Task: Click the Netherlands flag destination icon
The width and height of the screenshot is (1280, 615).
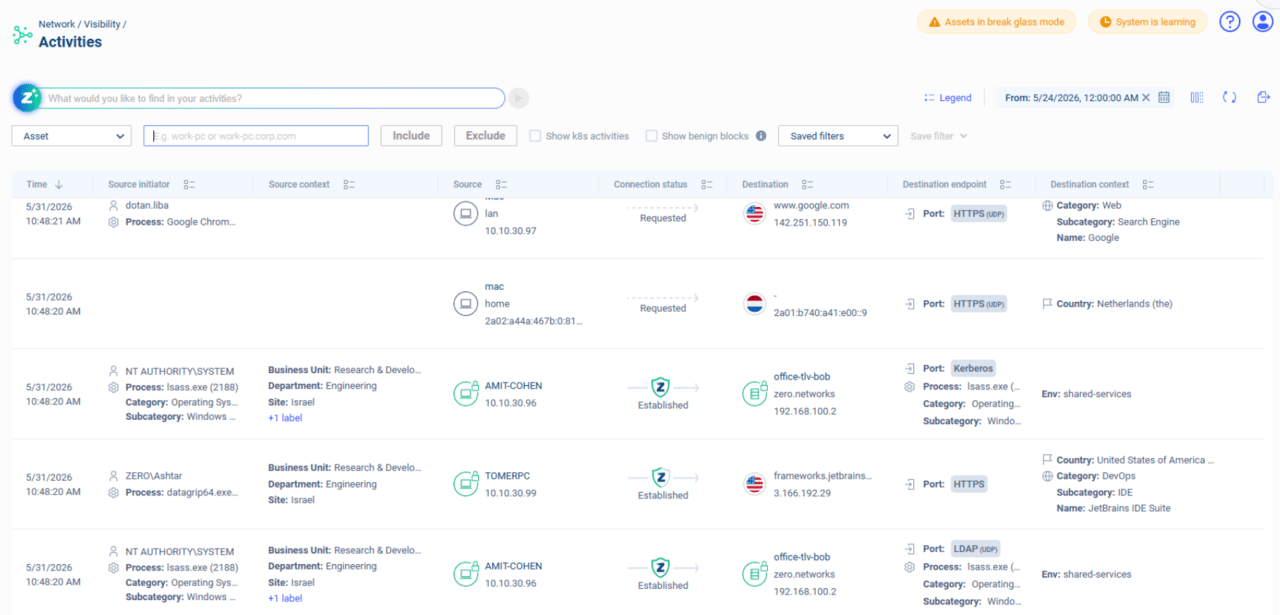Action: coord(755,303)
